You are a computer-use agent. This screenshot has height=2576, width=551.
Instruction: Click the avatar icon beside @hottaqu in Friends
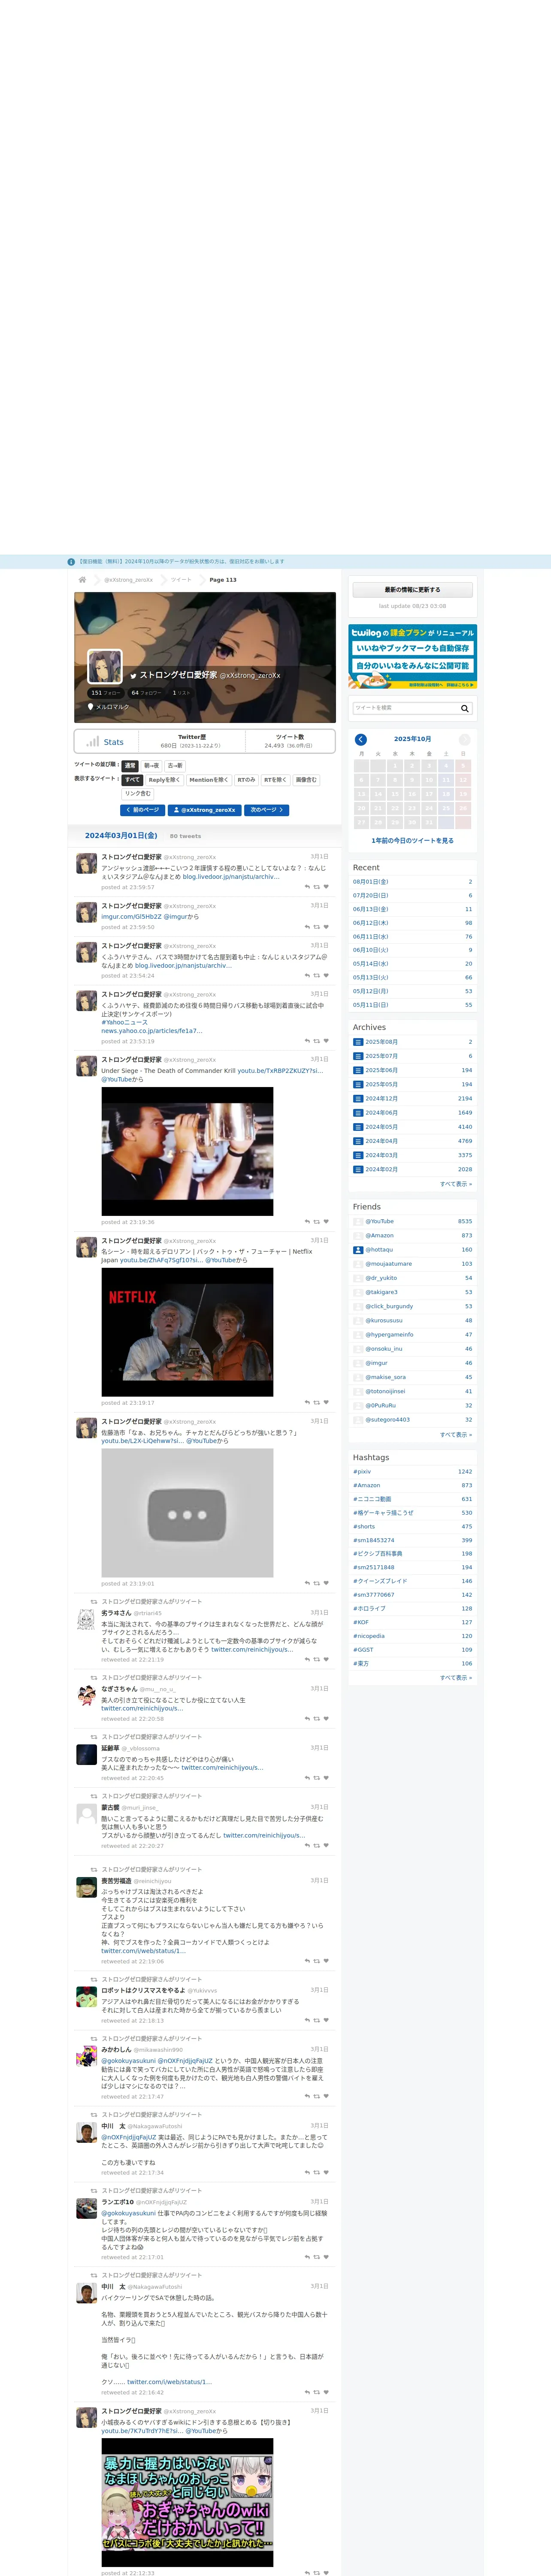358,1250
